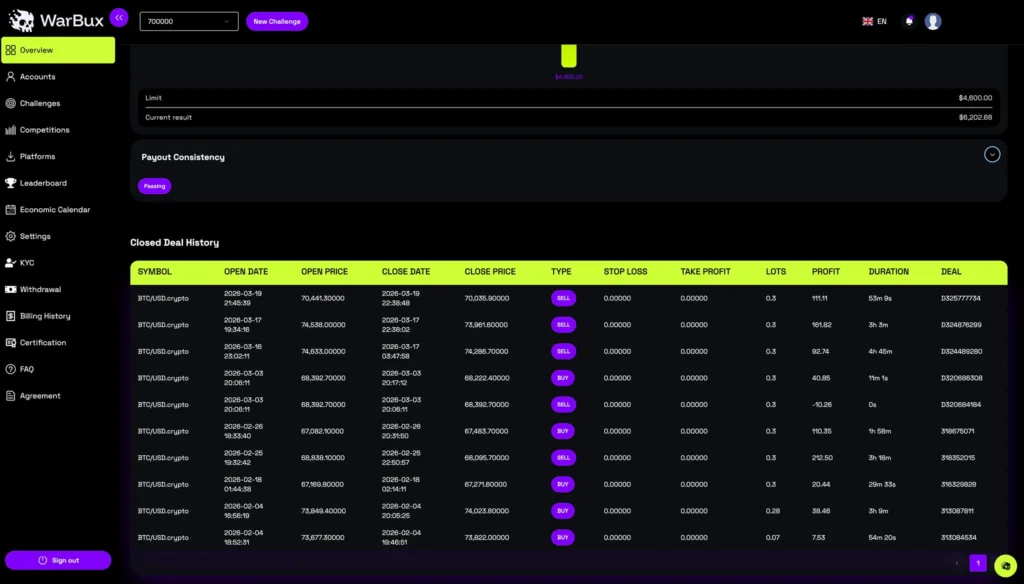Open support chat bubble

1006,566
